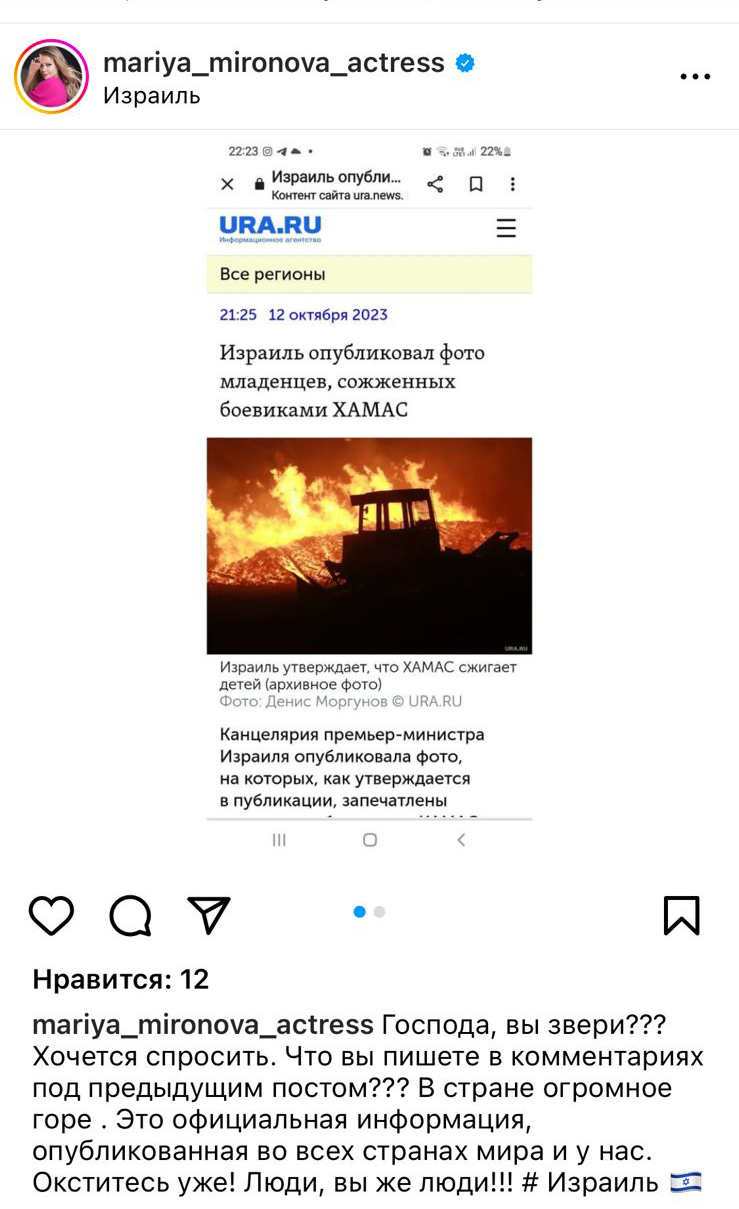Share the post with the paper plane icon

tap(209, 915)
